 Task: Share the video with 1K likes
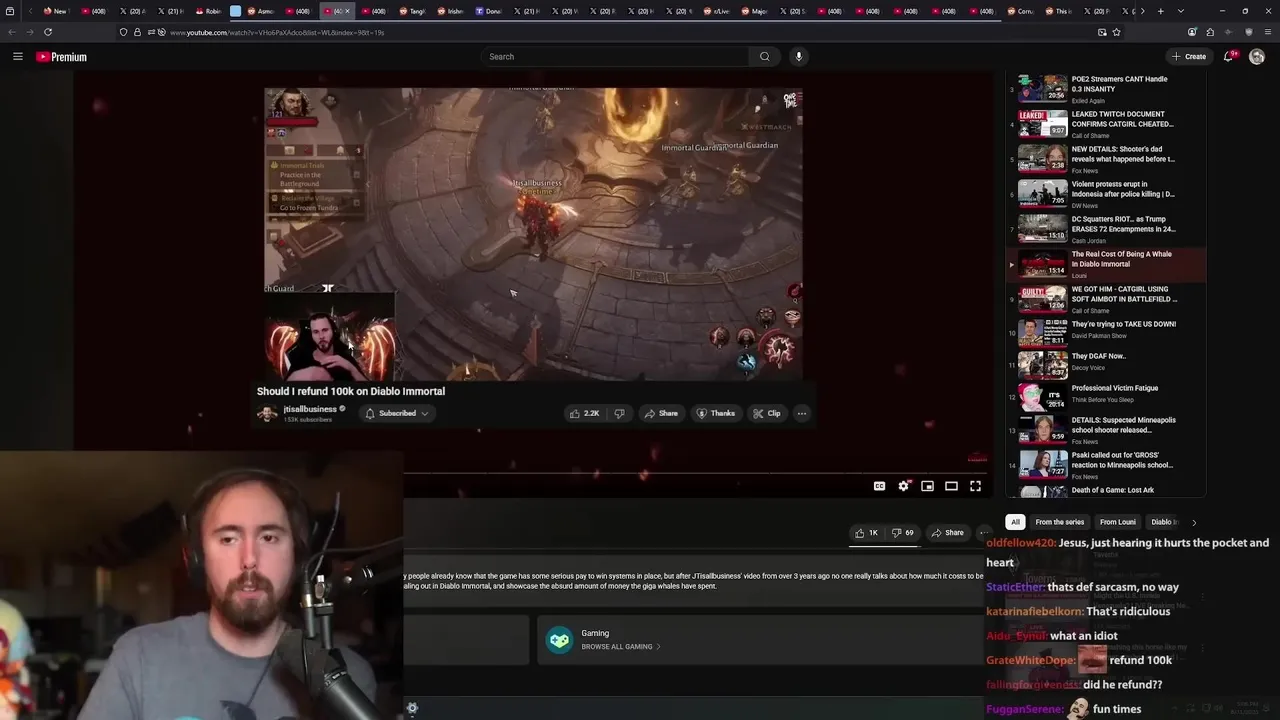pyautogui.click(x=947, y=533)
